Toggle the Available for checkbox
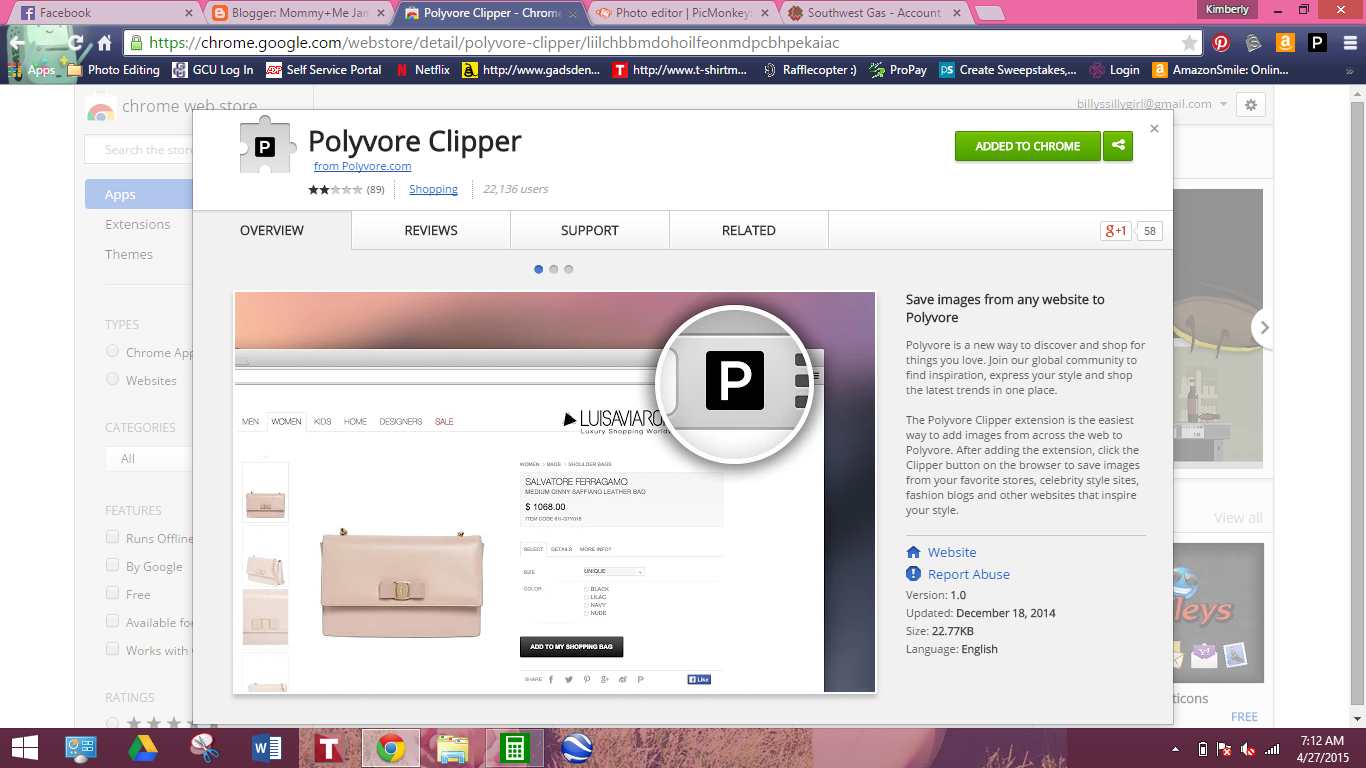The width and height of the screenshot is (1366, 768). [x=113, y=621]
